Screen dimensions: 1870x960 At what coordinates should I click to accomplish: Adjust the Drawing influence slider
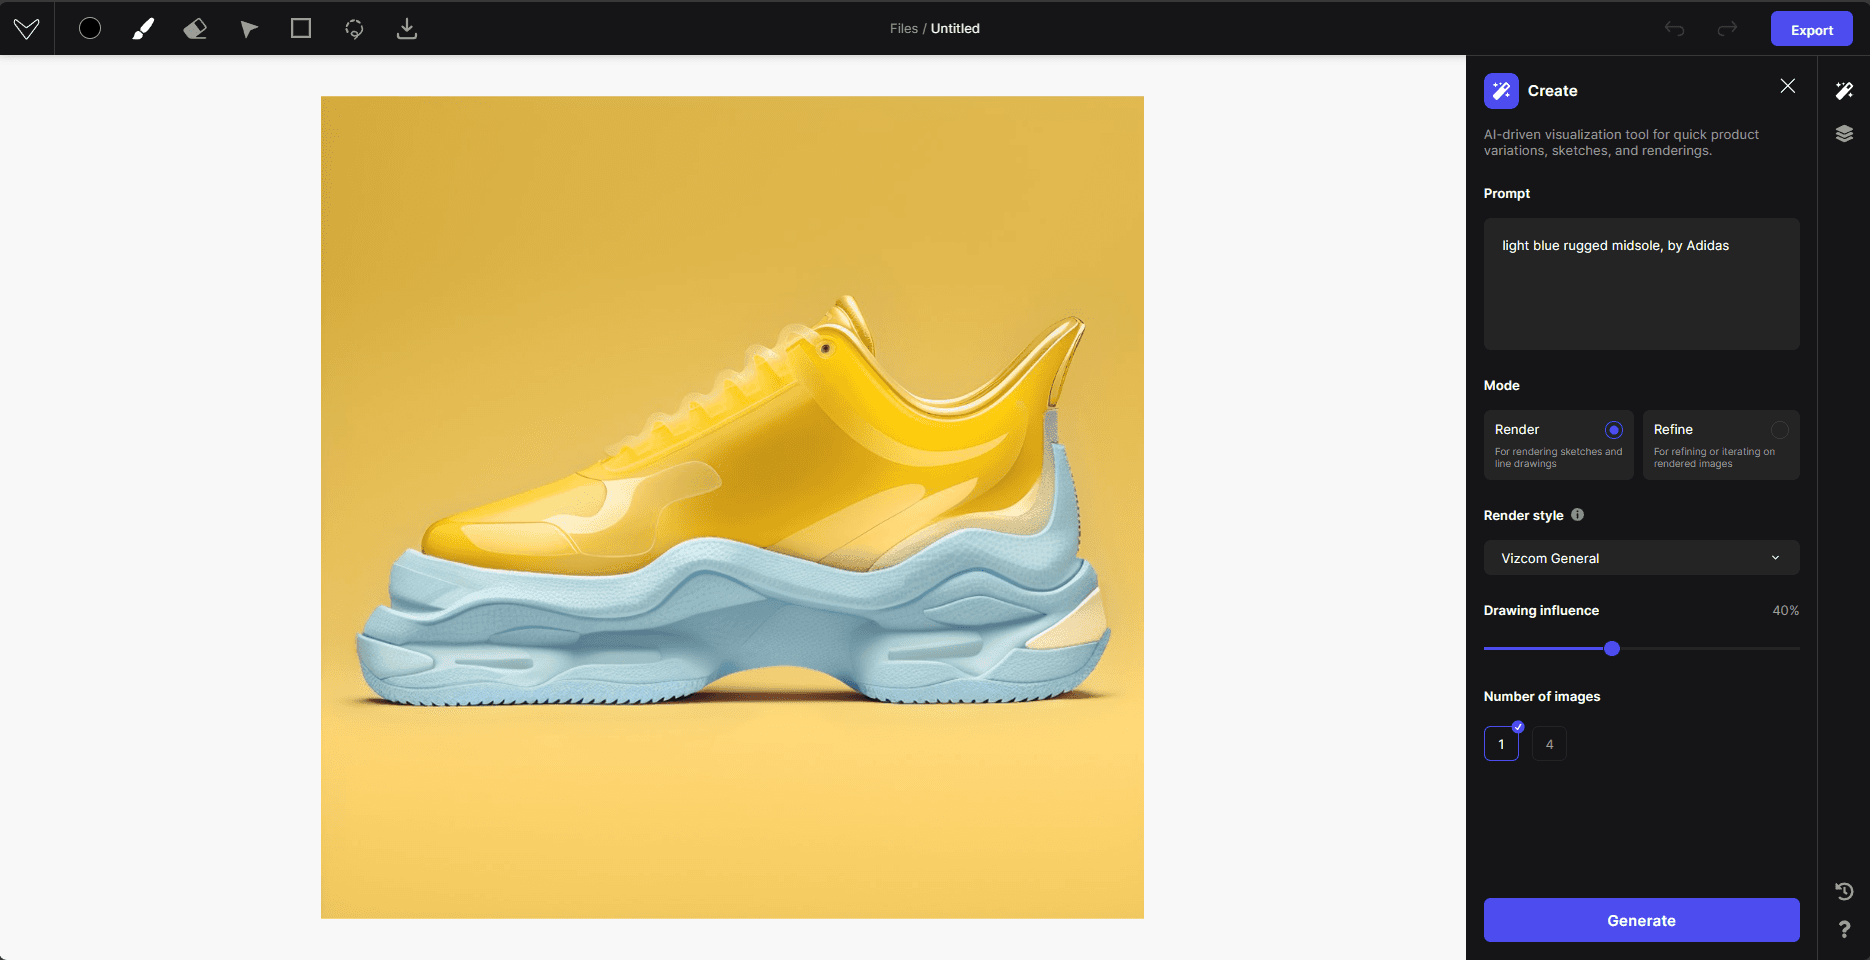[1611, 648]
